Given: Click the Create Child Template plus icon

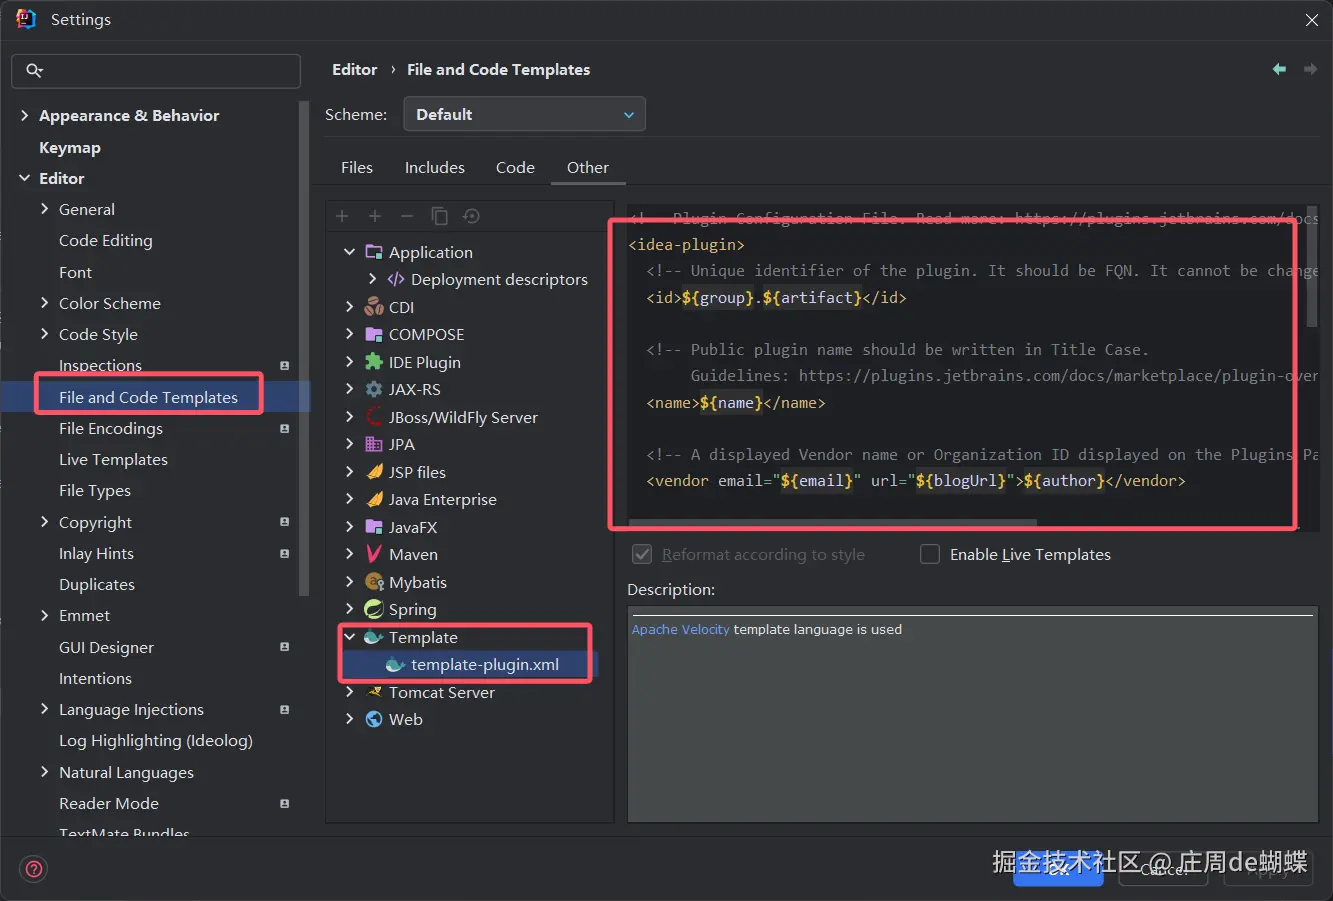Looking at the screenshot, I should click(x=375, y=216).
